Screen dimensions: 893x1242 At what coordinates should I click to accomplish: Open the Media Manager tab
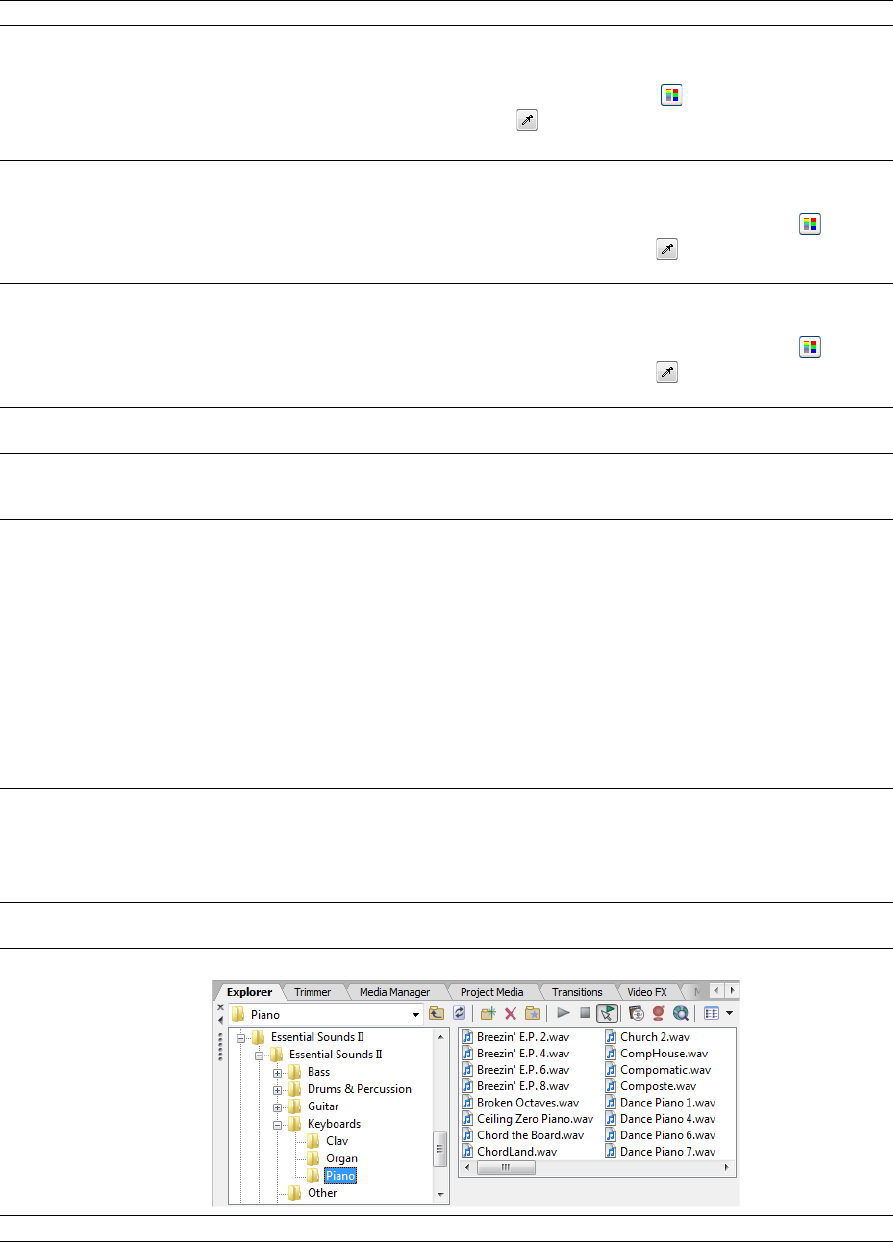pos(395,992)
